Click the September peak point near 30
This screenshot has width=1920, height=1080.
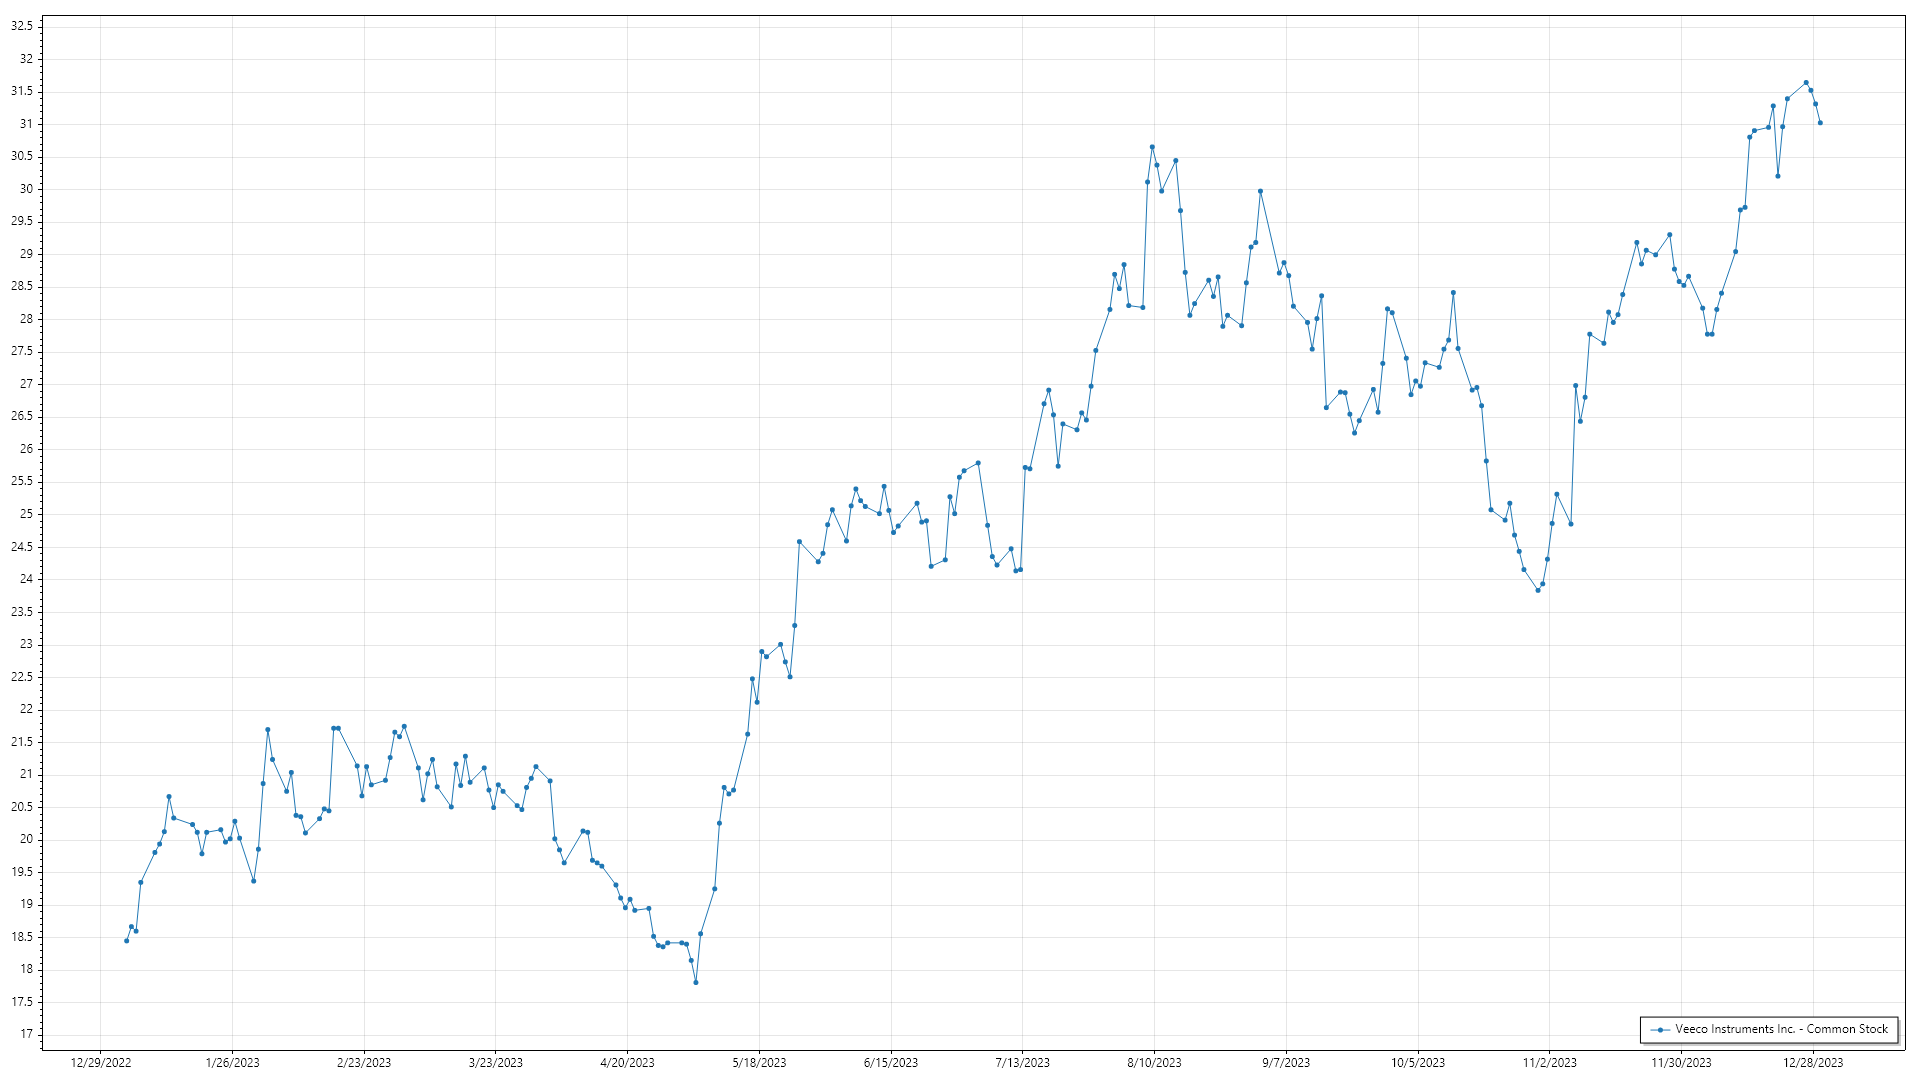pyautogui.click(x=1260, y=191)
